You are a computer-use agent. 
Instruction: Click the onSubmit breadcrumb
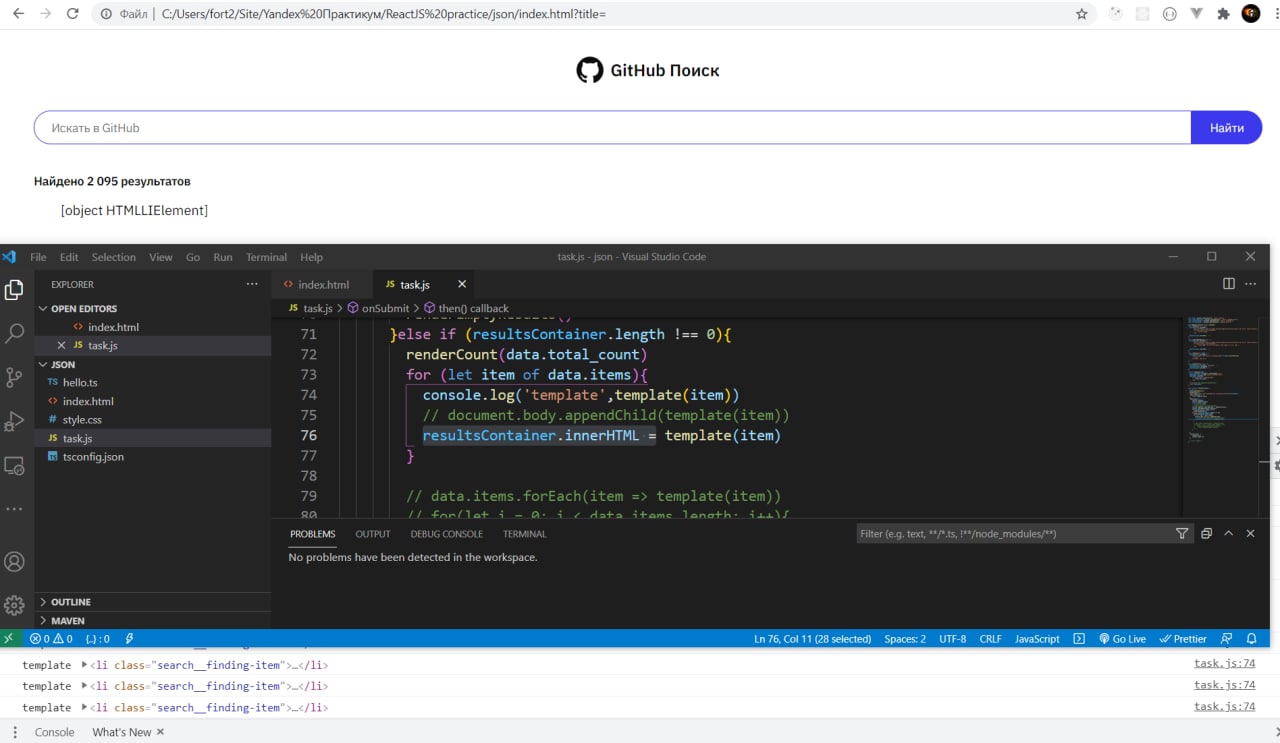pos(385,308)
